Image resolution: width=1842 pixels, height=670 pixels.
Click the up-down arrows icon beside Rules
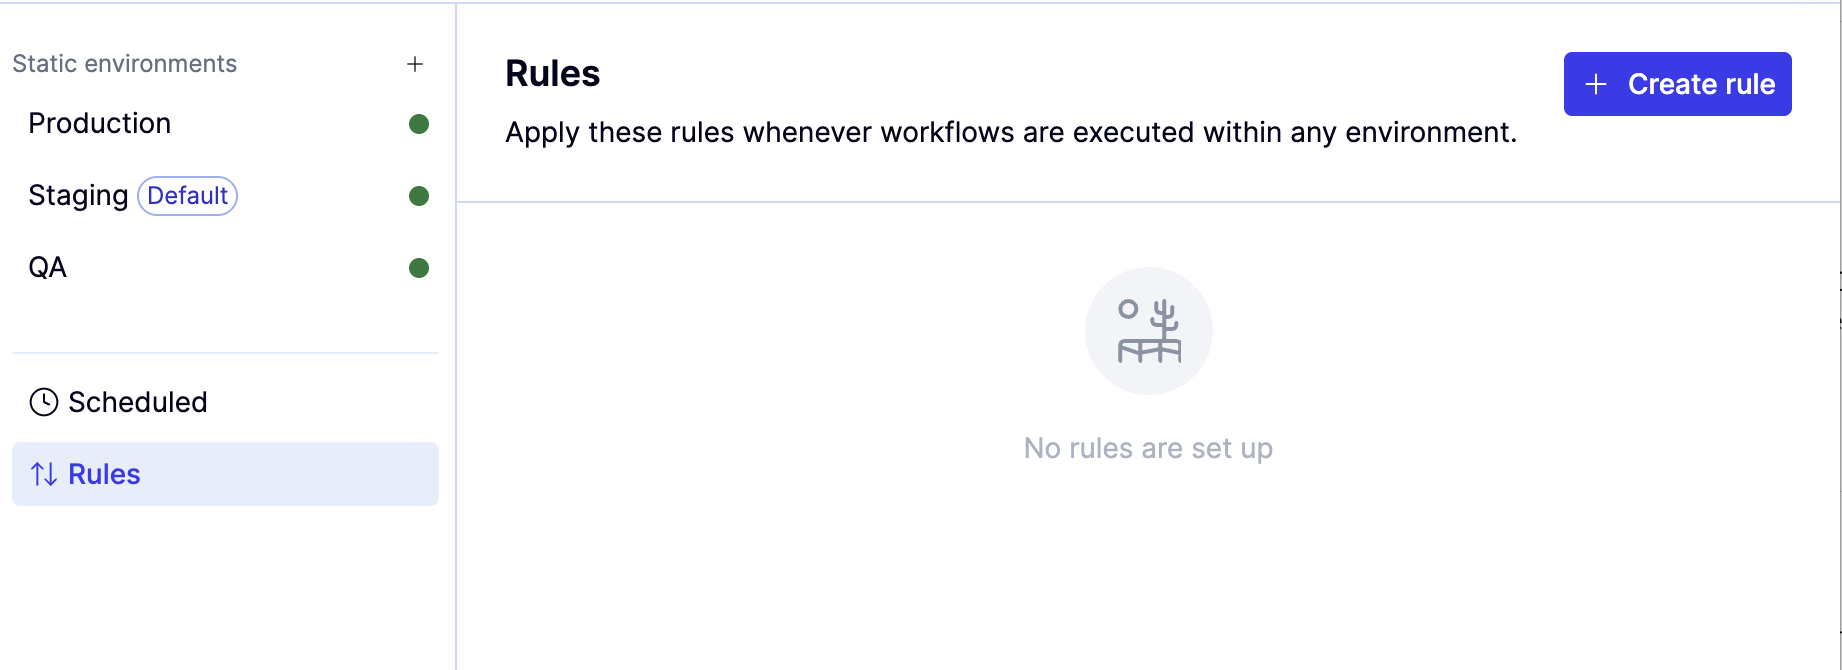(x=44, y=474)
